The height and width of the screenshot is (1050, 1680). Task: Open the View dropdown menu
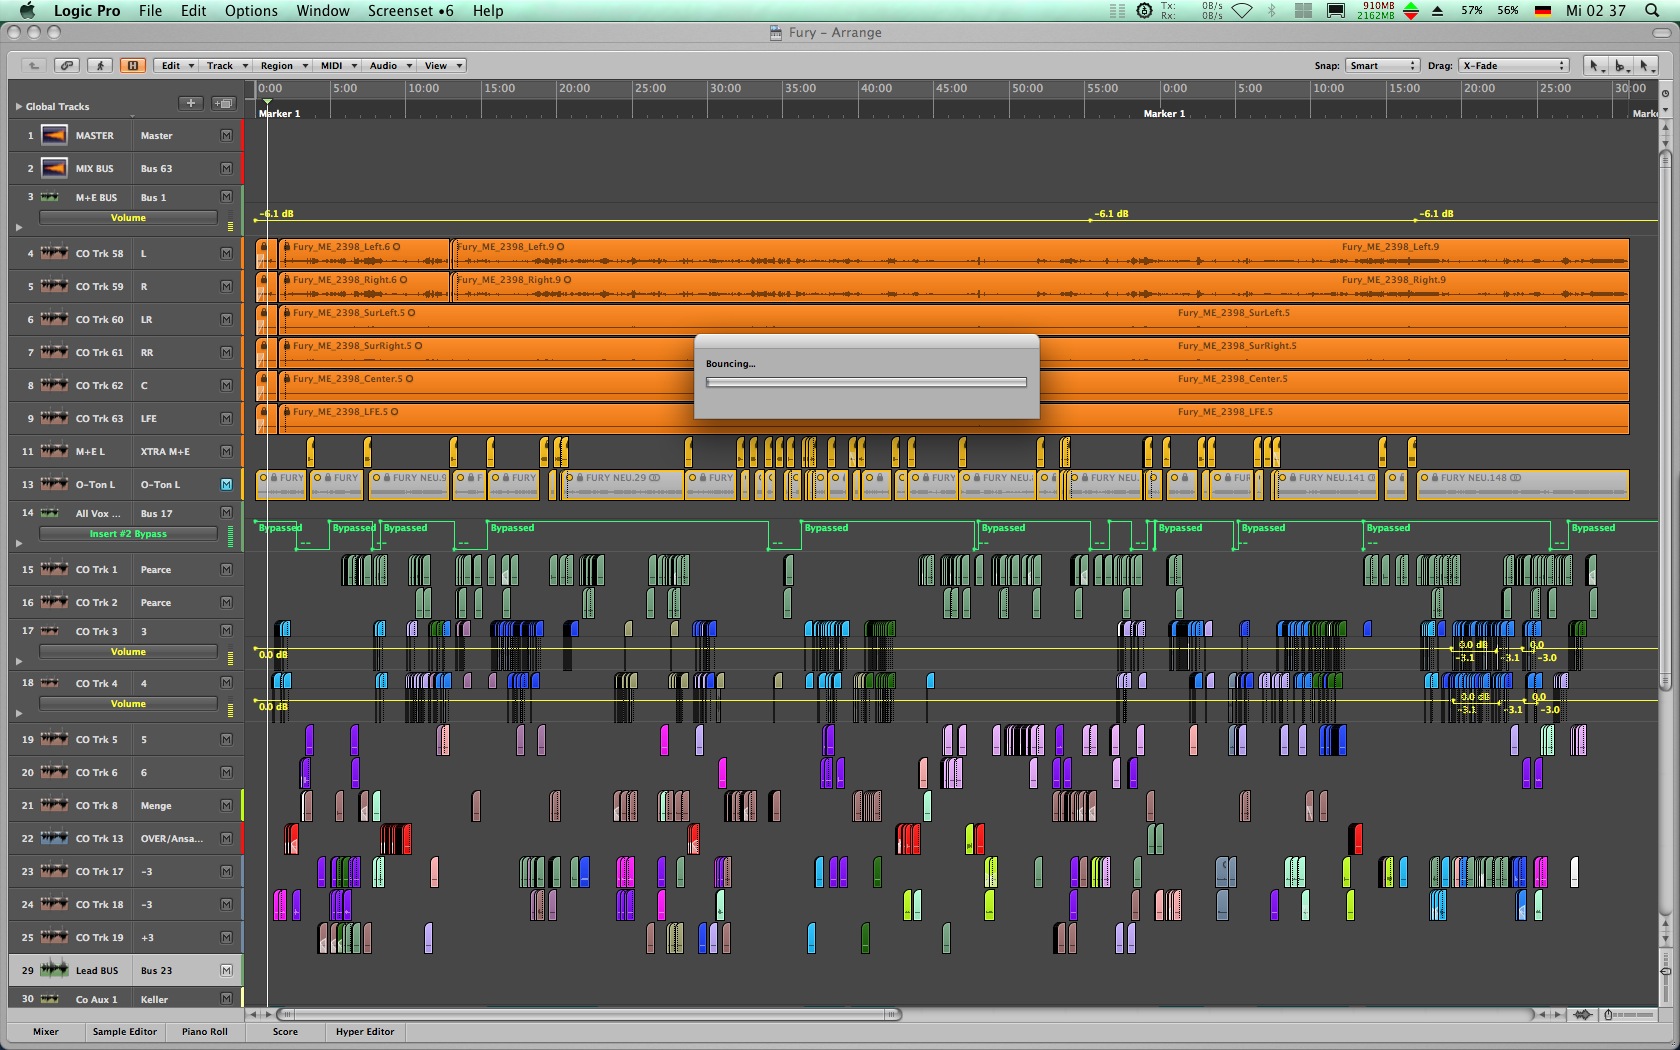point(443,66)
